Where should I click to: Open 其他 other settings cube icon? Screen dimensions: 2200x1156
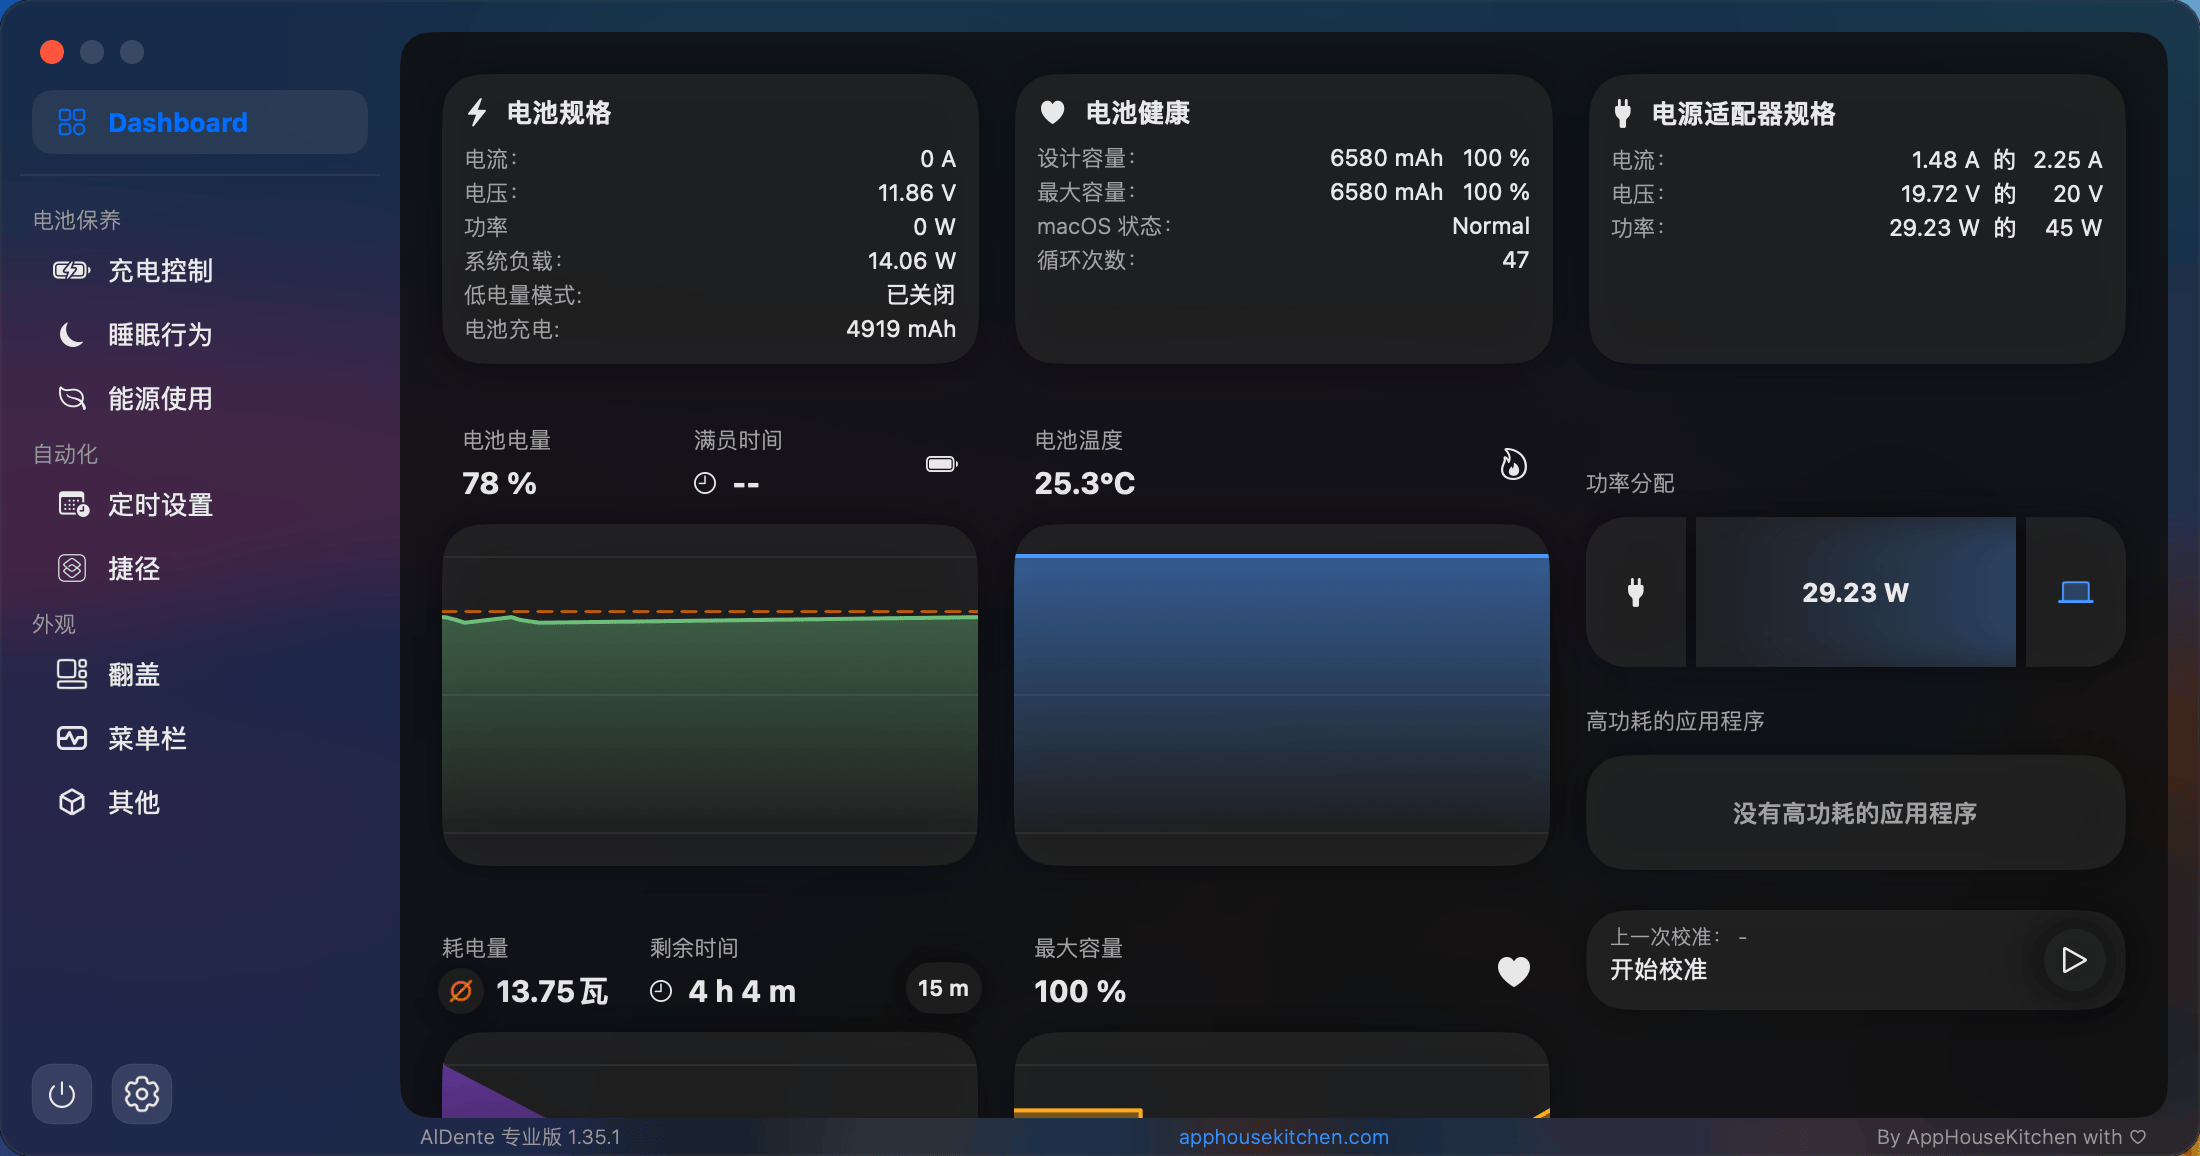click(71, 803)
